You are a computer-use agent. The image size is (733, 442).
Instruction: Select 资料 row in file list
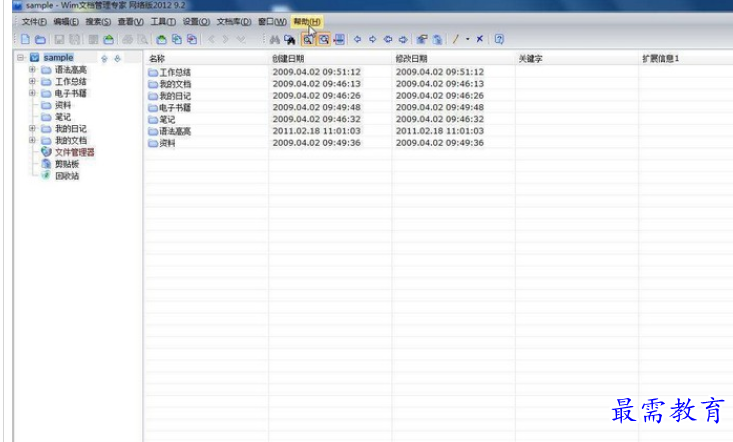point(167,143)
